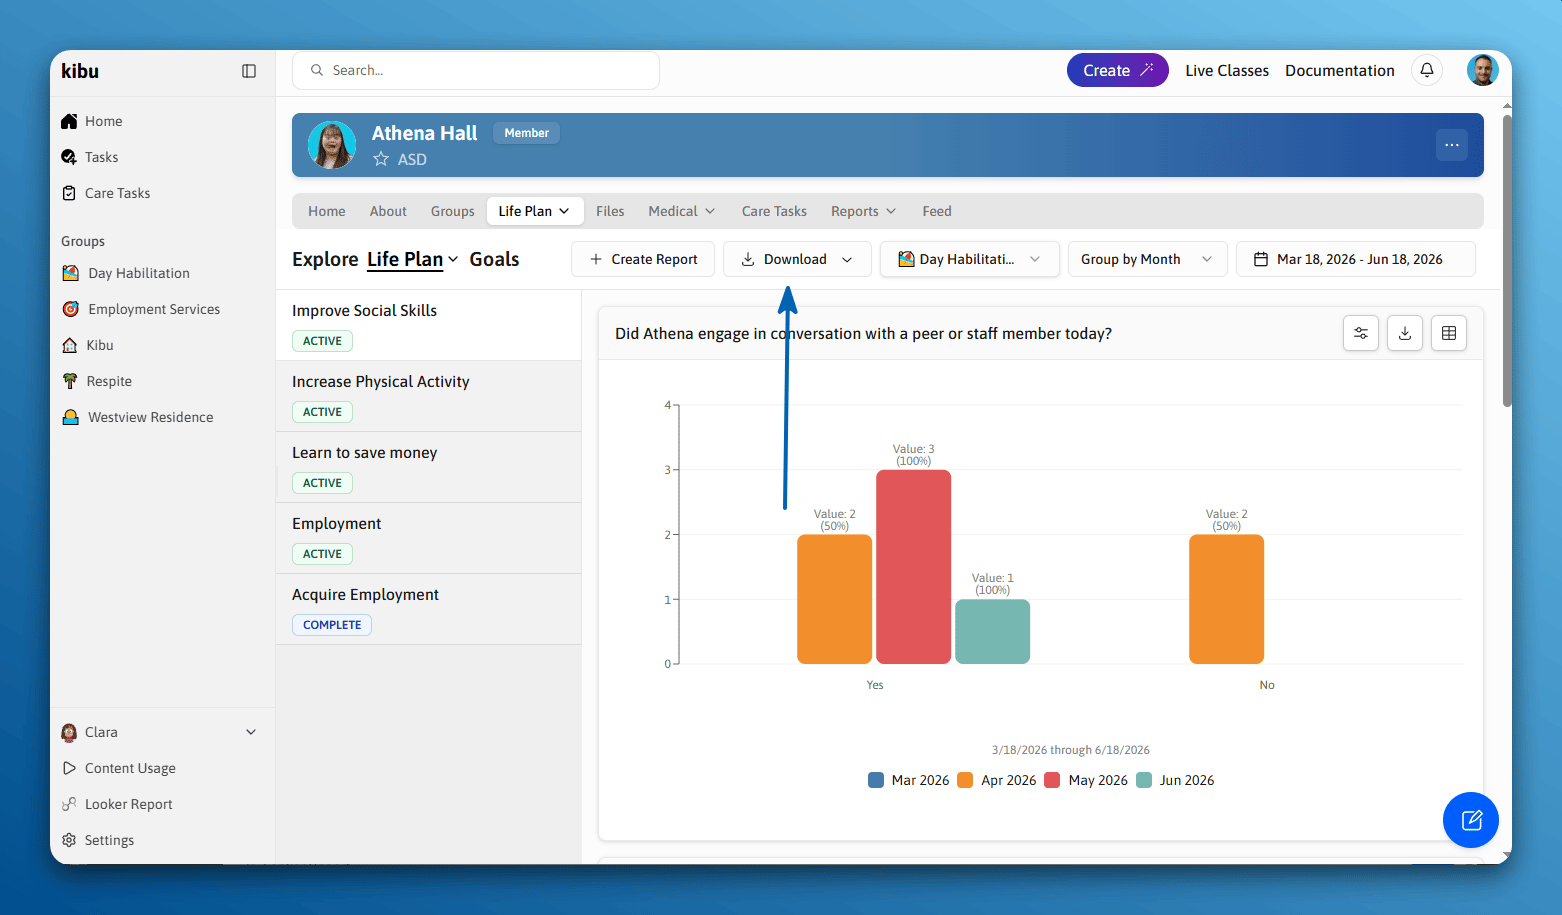The height and width of the screenshot is (915, 1562).
Task: Open chart filter settings icon
Action: (1361, 333)
